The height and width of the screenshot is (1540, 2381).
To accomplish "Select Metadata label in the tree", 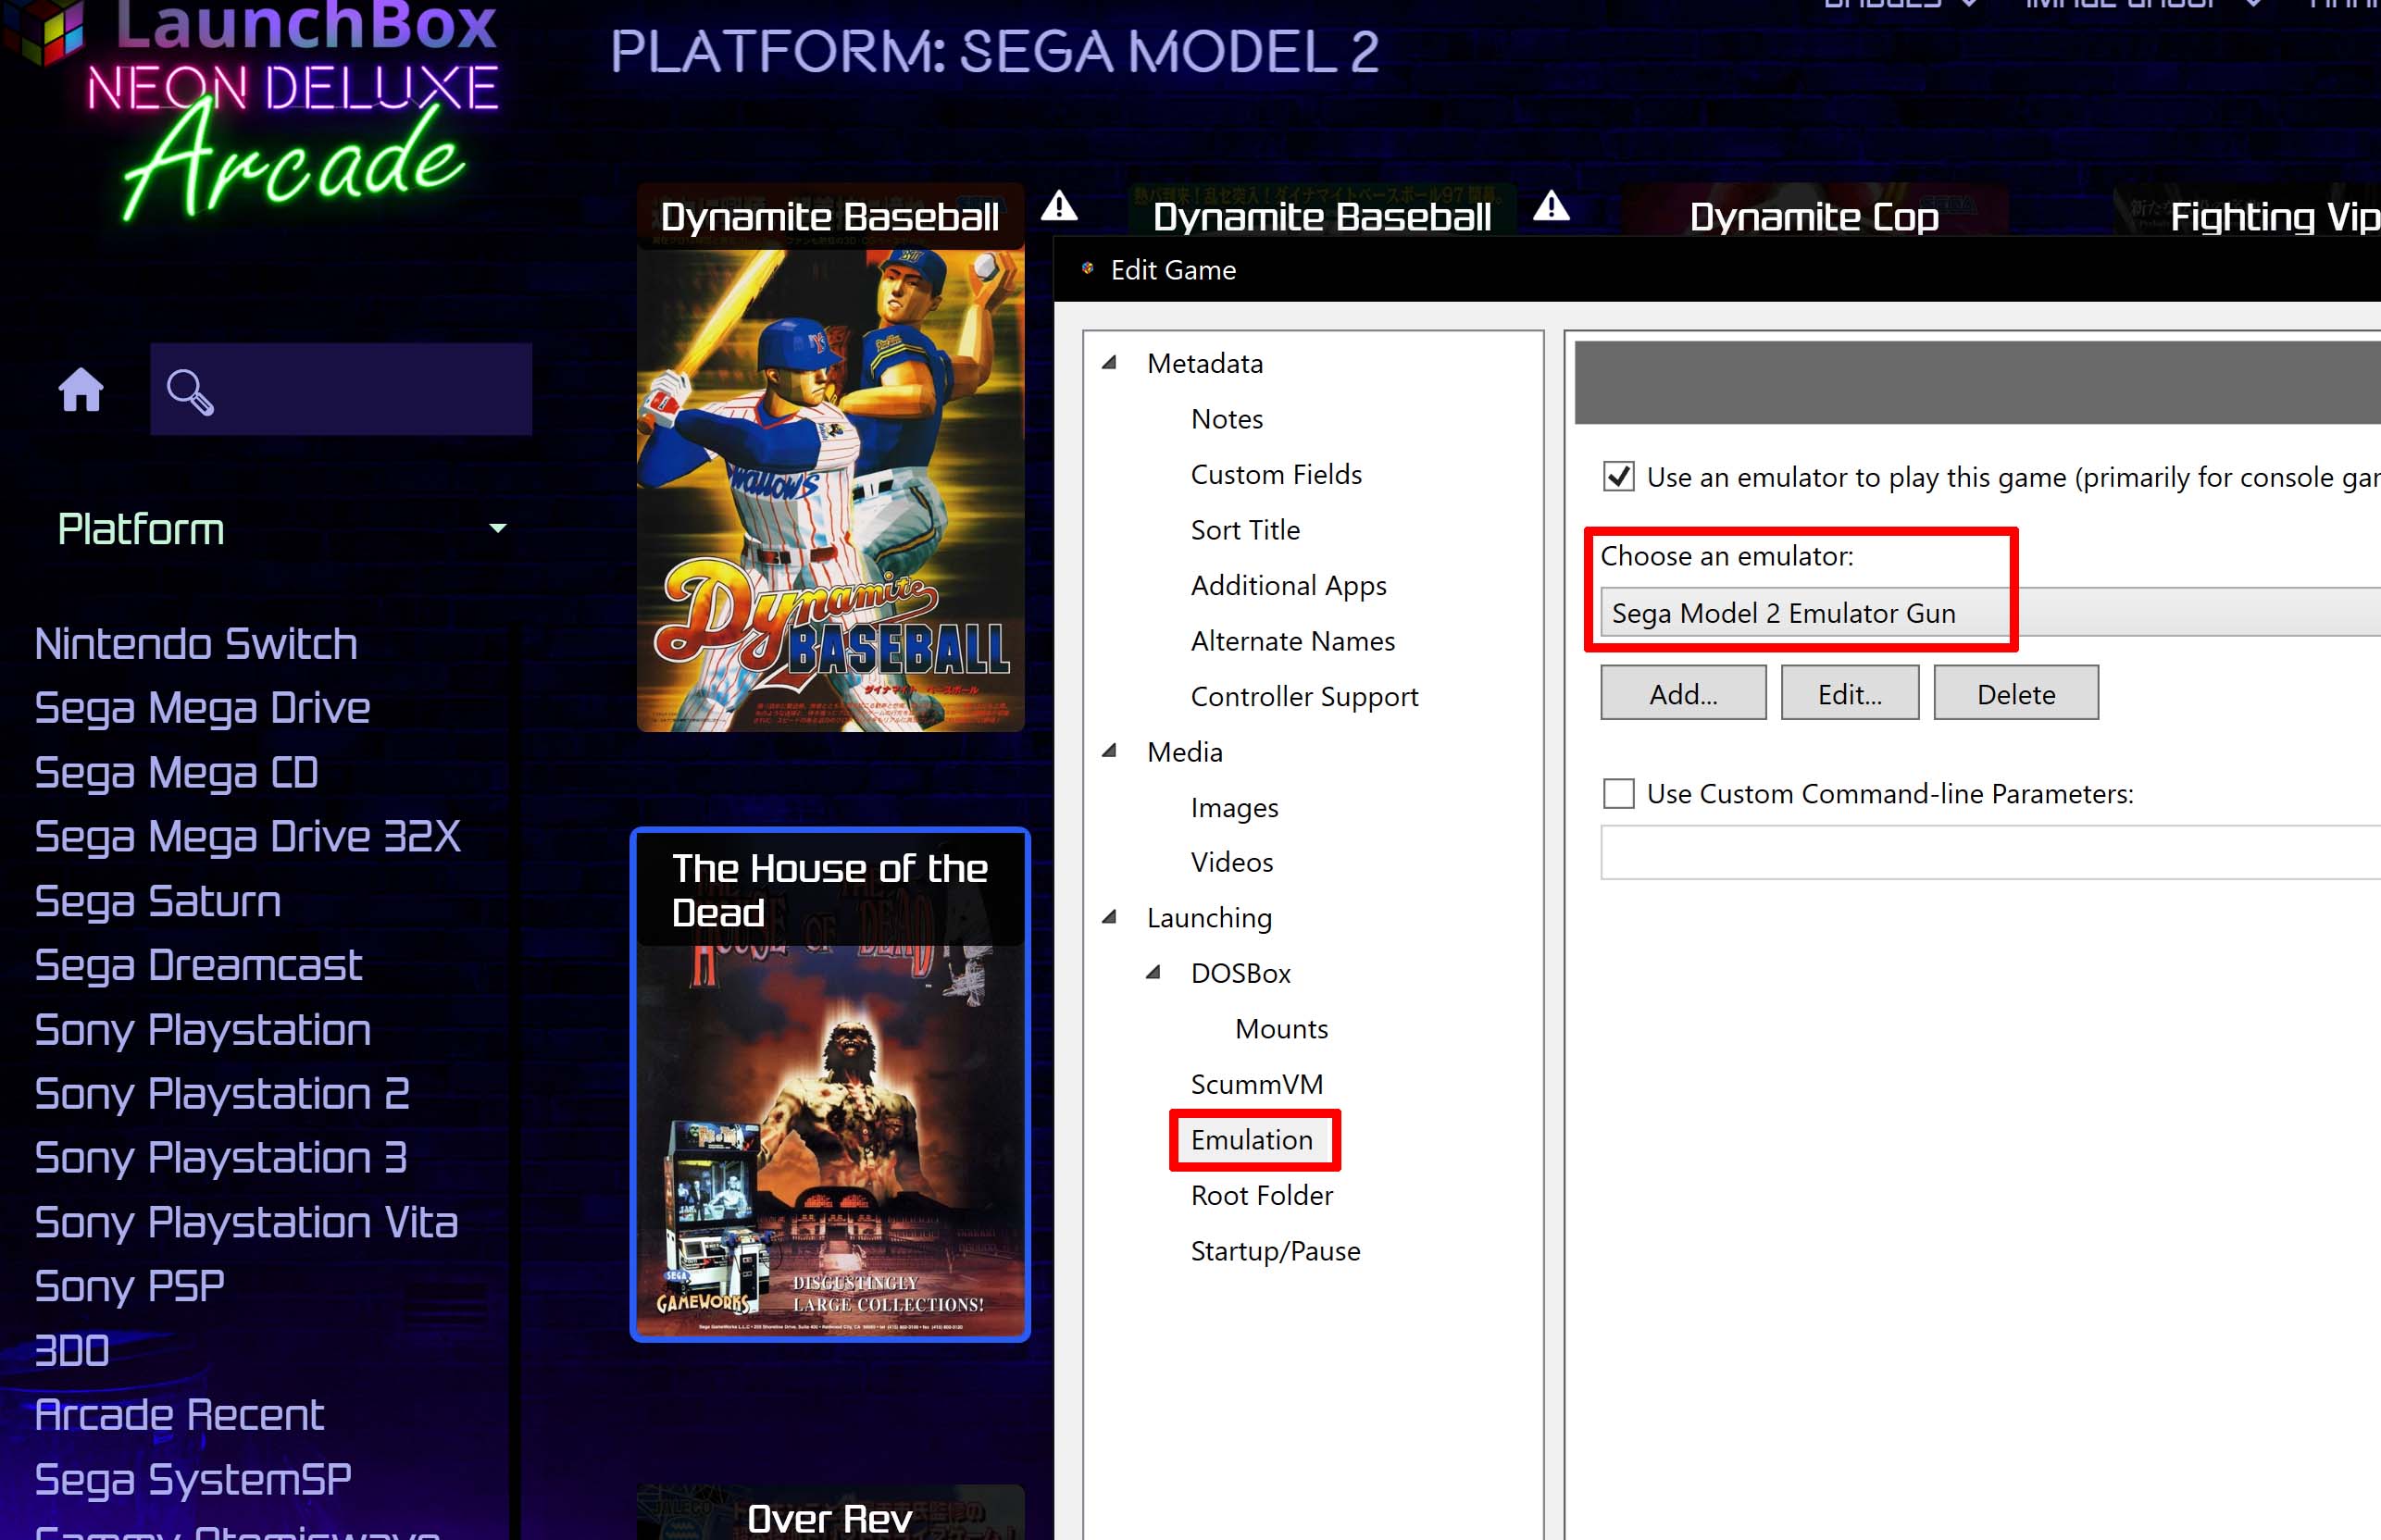I will point(1205,363).
